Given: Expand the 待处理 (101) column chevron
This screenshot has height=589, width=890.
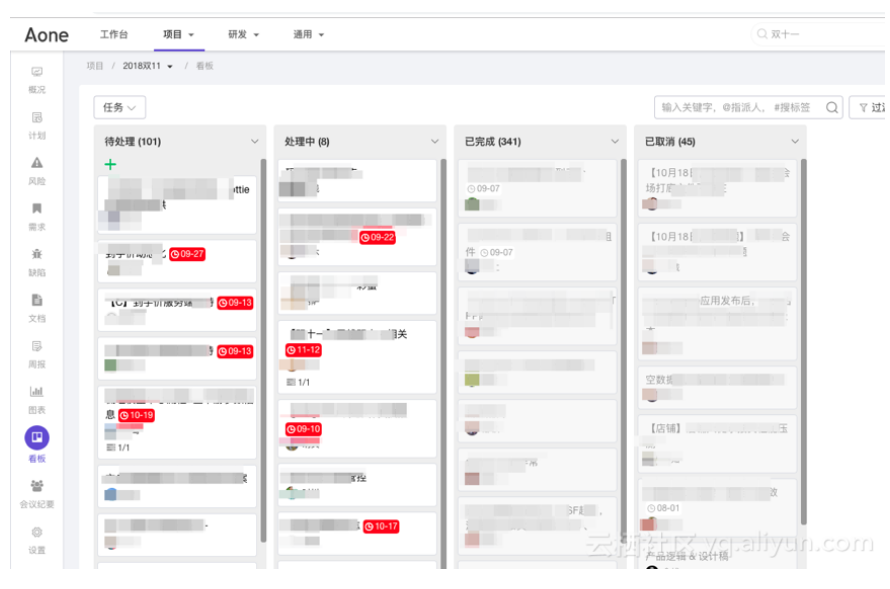Looking at the screenshot, I should [x=254, y=141].
